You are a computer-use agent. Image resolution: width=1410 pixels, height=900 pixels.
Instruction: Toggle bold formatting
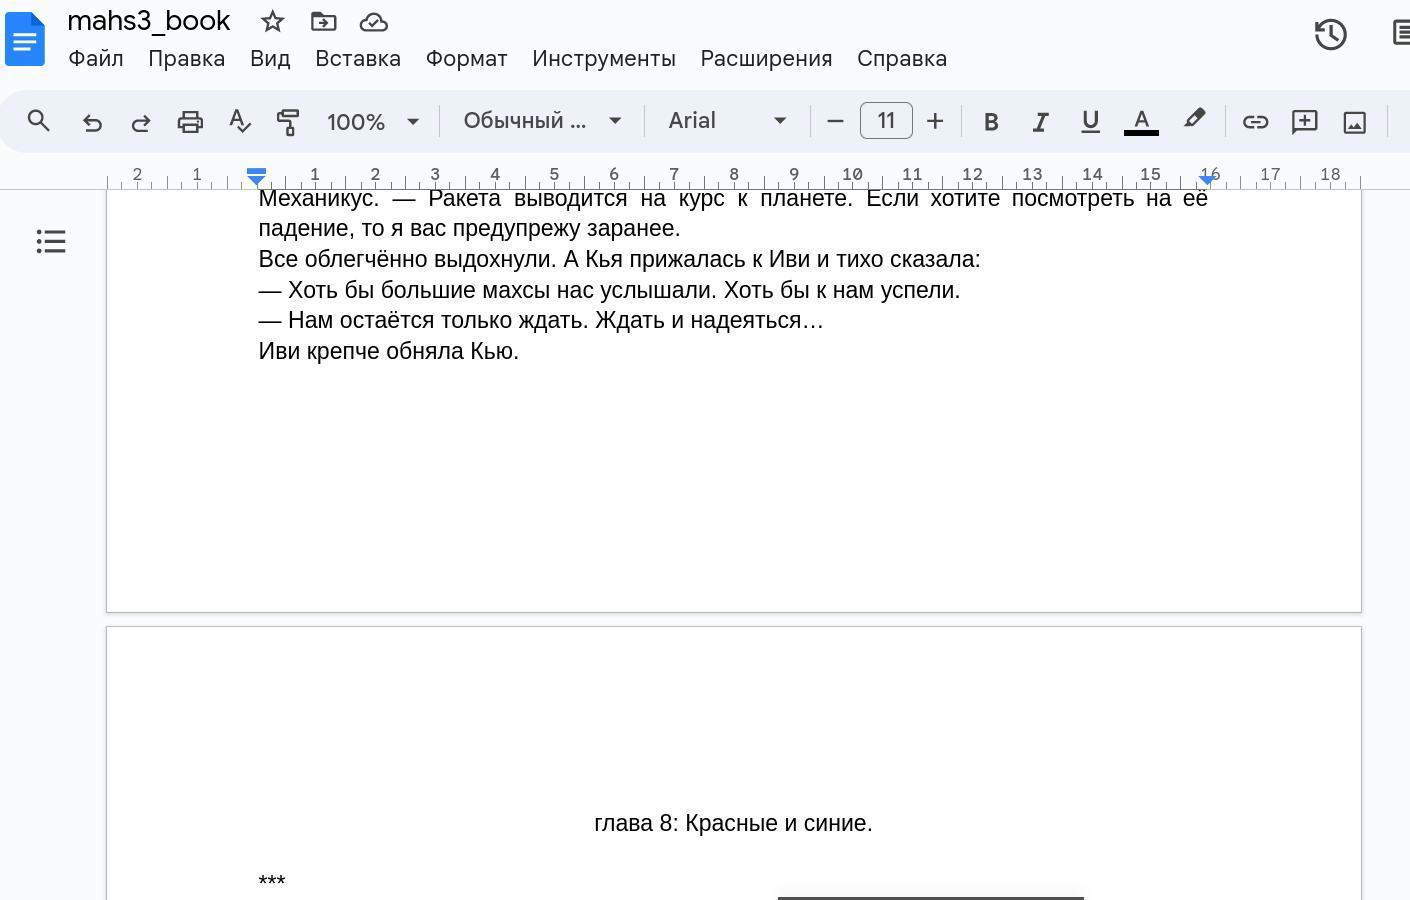(x=991, y=122)
